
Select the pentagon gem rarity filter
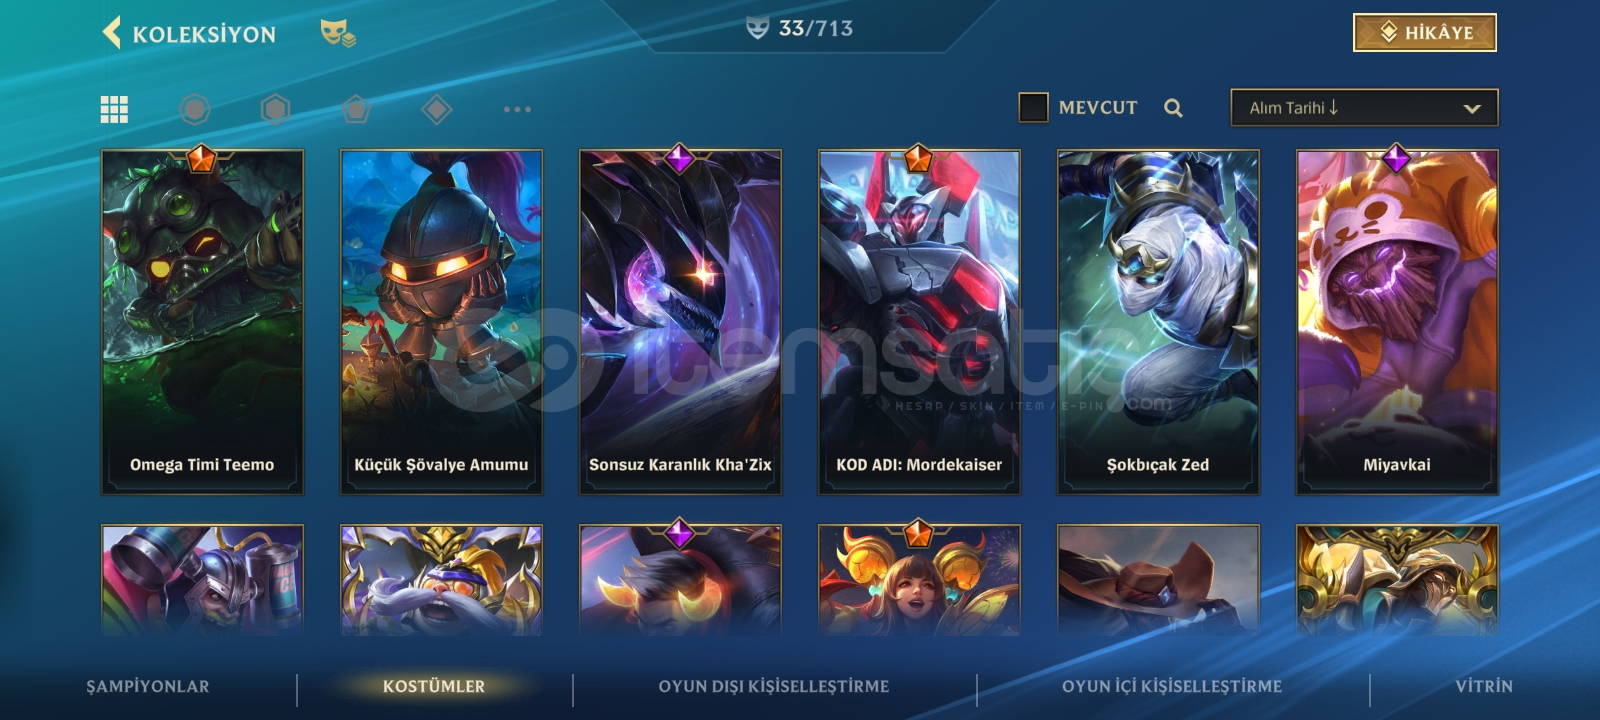click(x=356, y=109)
